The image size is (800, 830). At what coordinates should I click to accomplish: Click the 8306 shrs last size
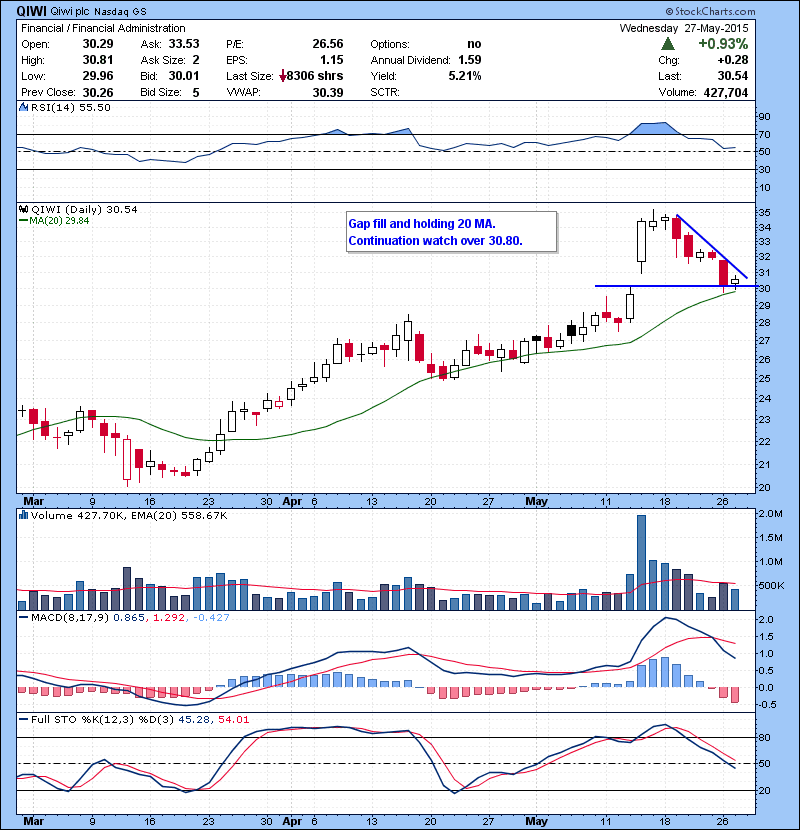tap(314, 76)
